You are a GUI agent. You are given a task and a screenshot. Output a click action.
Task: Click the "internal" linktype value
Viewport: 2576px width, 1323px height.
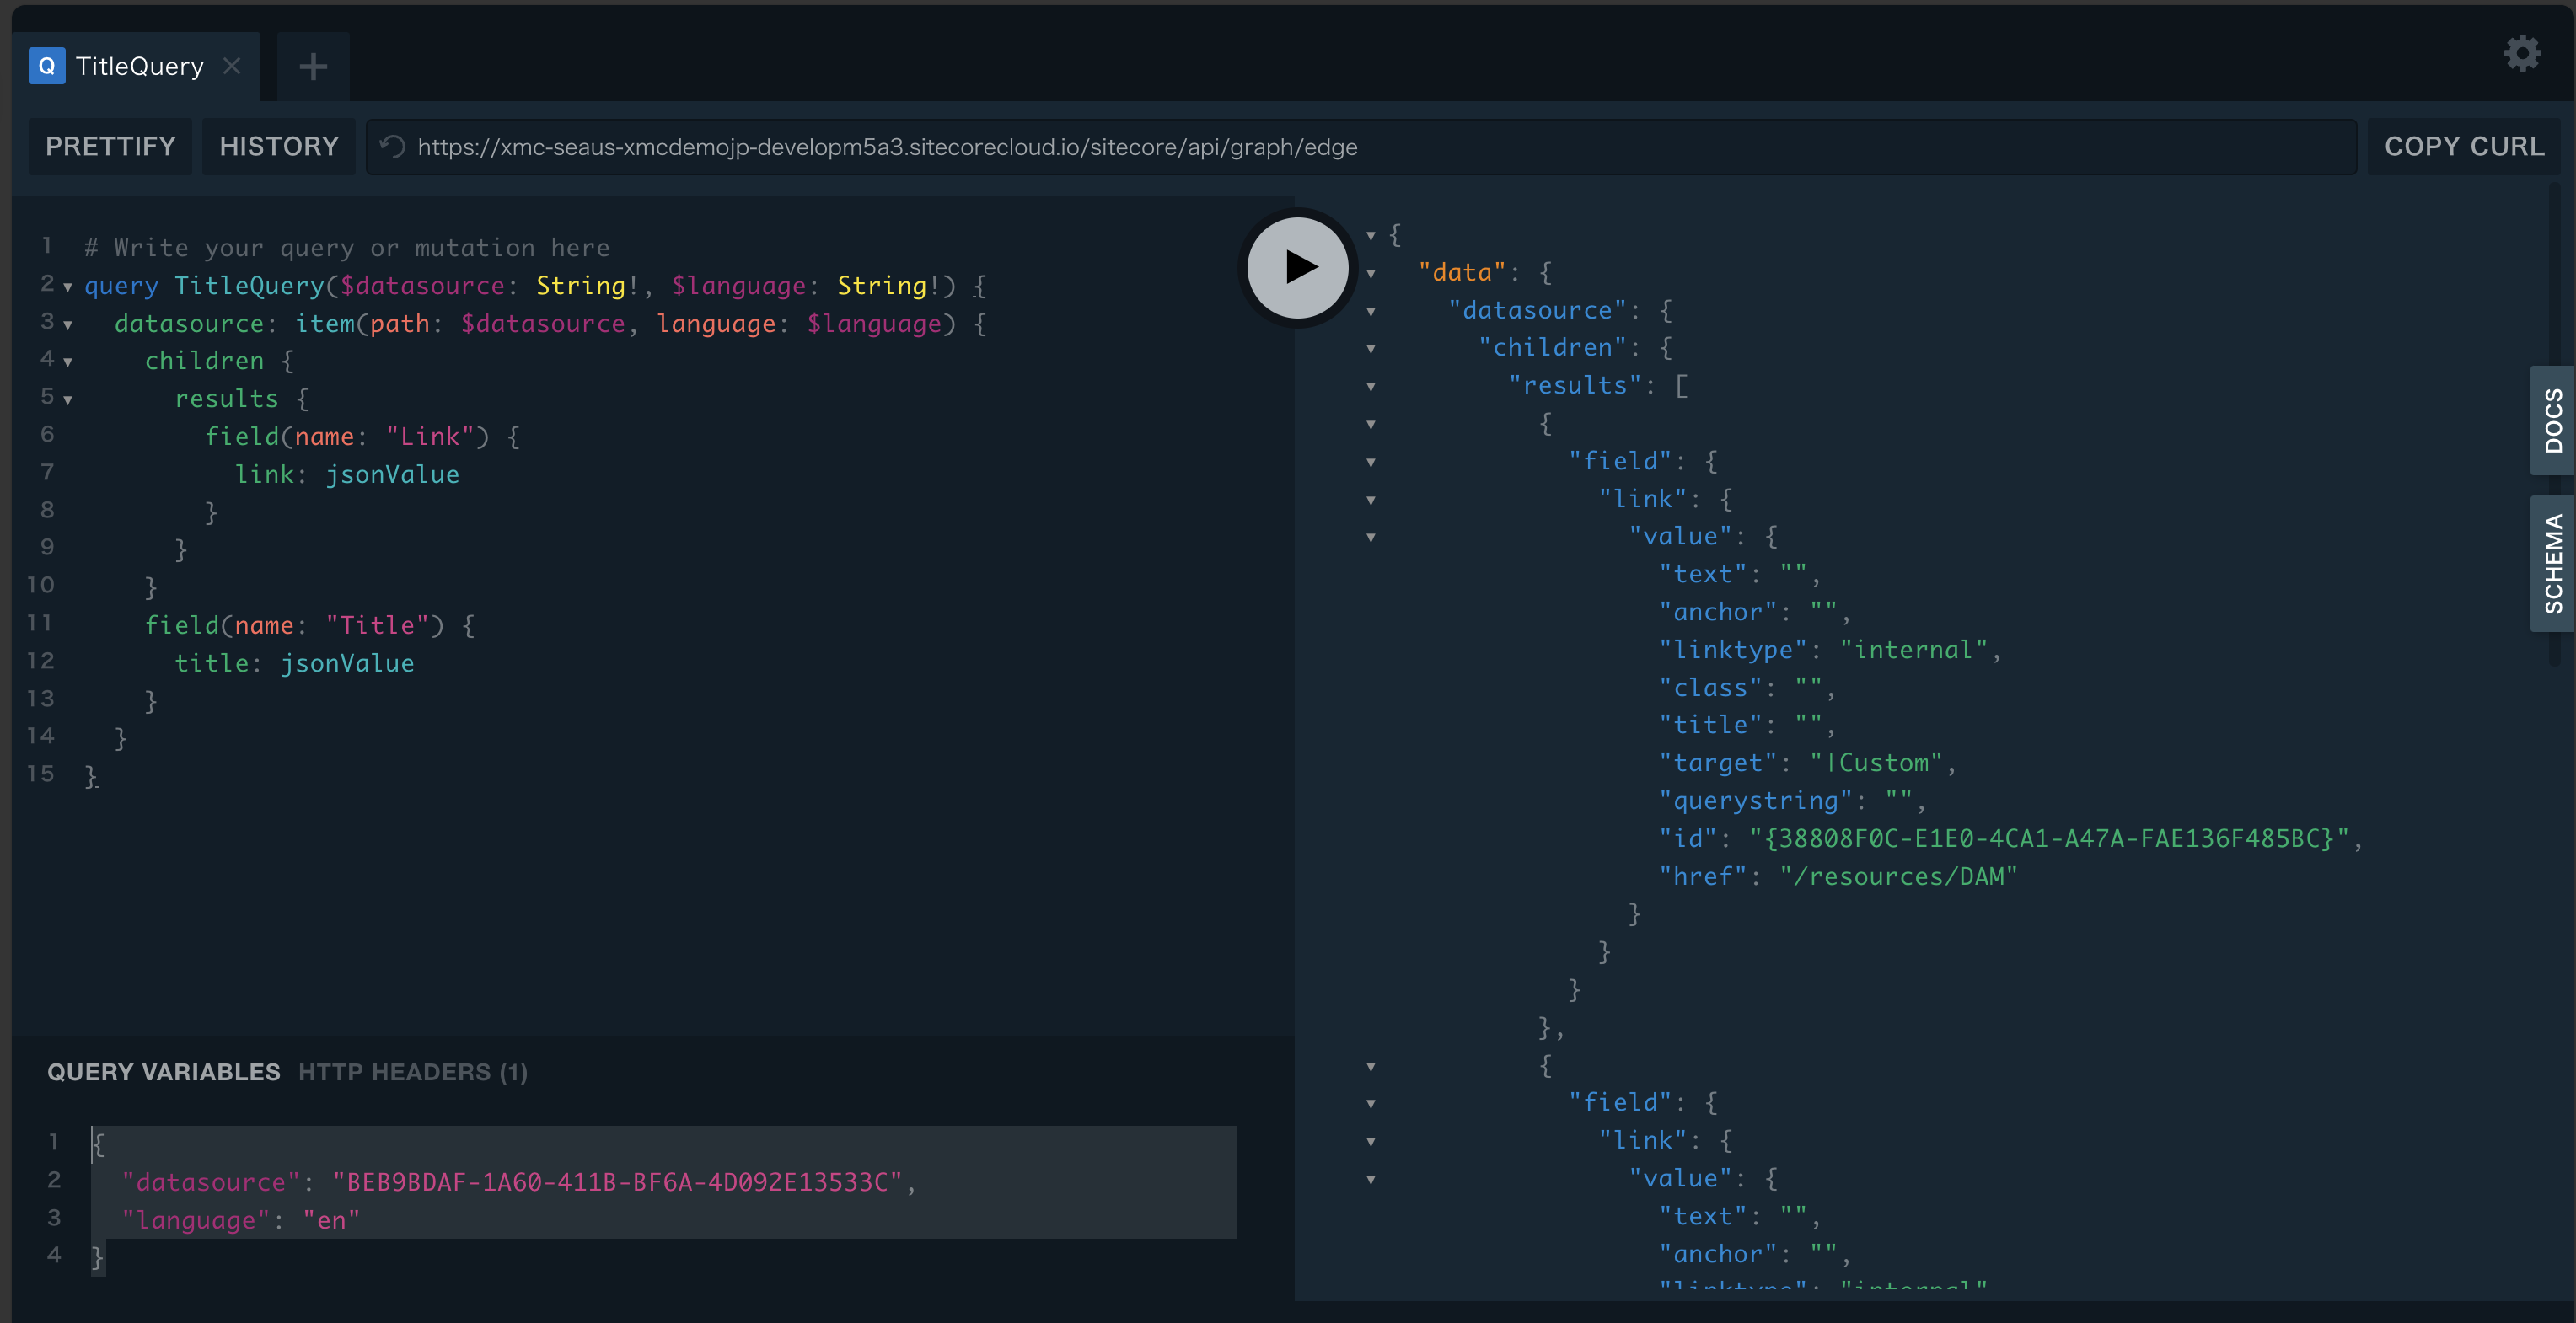pos(1914,650)
